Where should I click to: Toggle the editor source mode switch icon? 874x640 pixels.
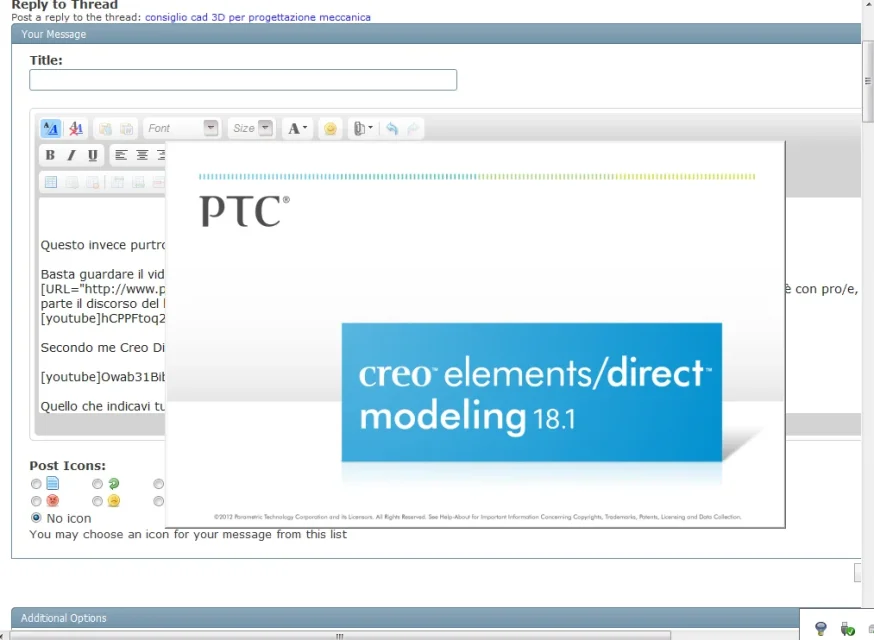pyautogui.click(x=51, y=129)
